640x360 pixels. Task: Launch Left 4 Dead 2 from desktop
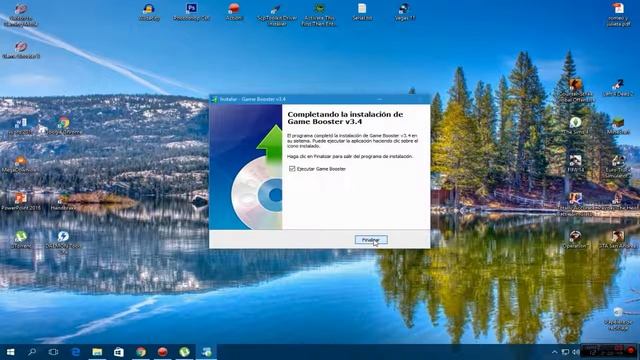coord(618,88)
